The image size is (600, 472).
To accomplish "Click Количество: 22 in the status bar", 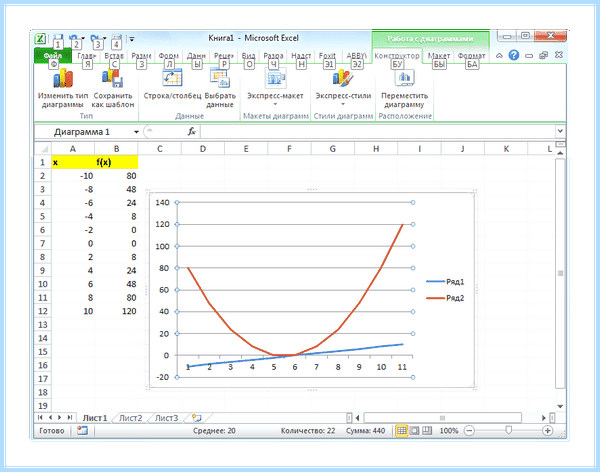I will point(308,431).
